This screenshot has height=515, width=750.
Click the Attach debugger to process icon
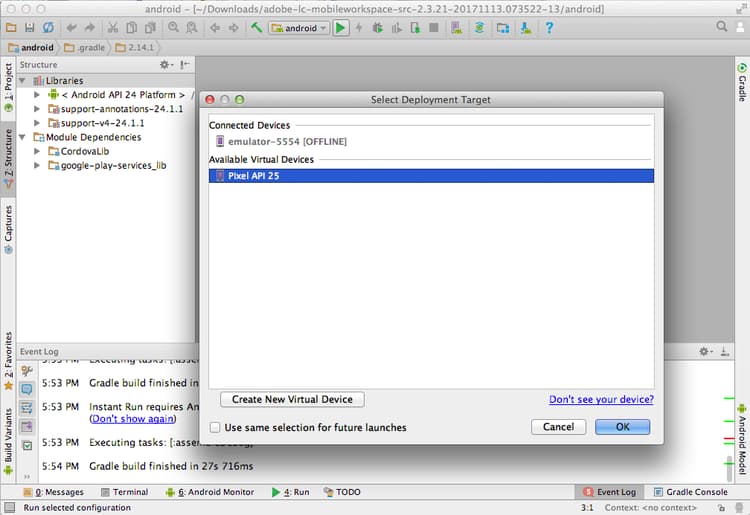pyautogui.click(x=415, y=28)
